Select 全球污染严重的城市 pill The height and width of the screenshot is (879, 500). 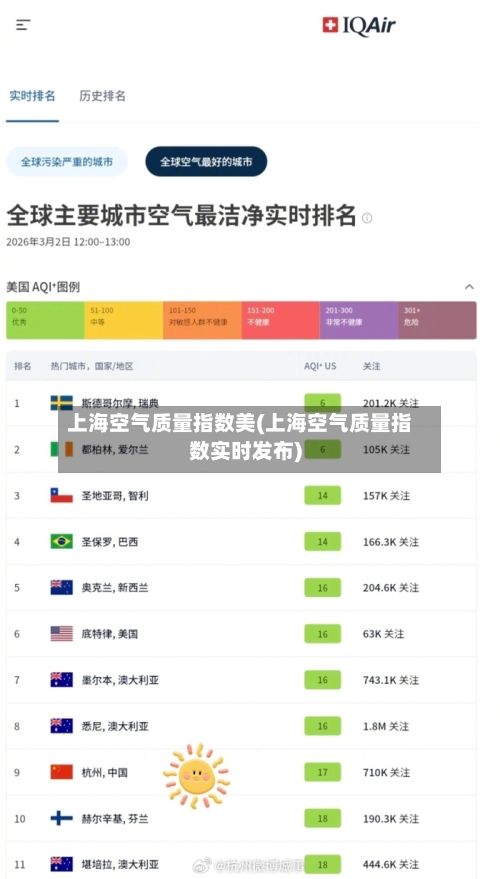pos(67,162)
